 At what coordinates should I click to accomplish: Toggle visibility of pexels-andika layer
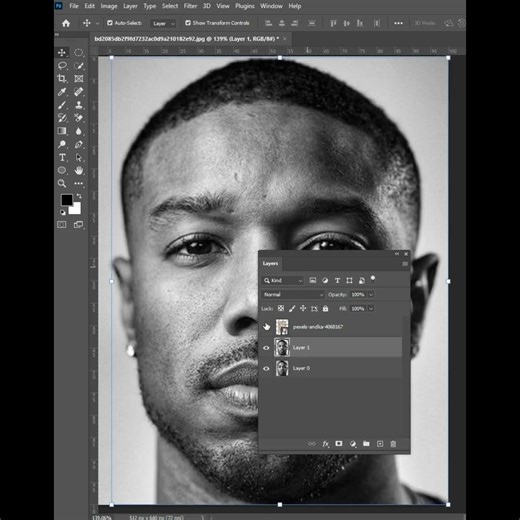266,327
